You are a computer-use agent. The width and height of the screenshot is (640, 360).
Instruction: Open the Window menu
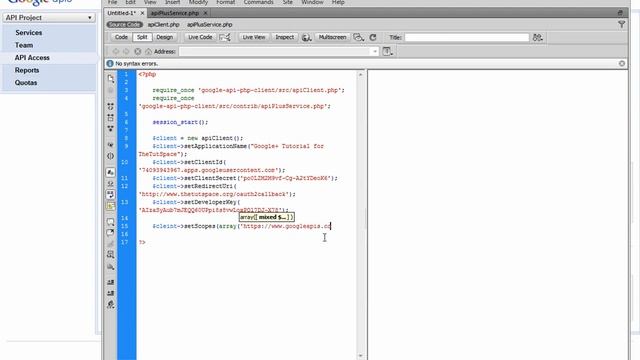click(312, 2)
